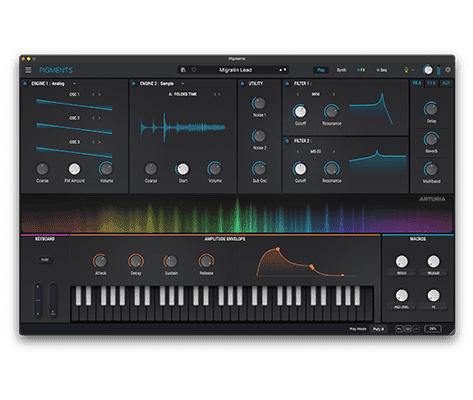Viewport: 473px width, 400px height.
Task: Open dropdown chevron beside the lightbulb
Action: (413, 70)
